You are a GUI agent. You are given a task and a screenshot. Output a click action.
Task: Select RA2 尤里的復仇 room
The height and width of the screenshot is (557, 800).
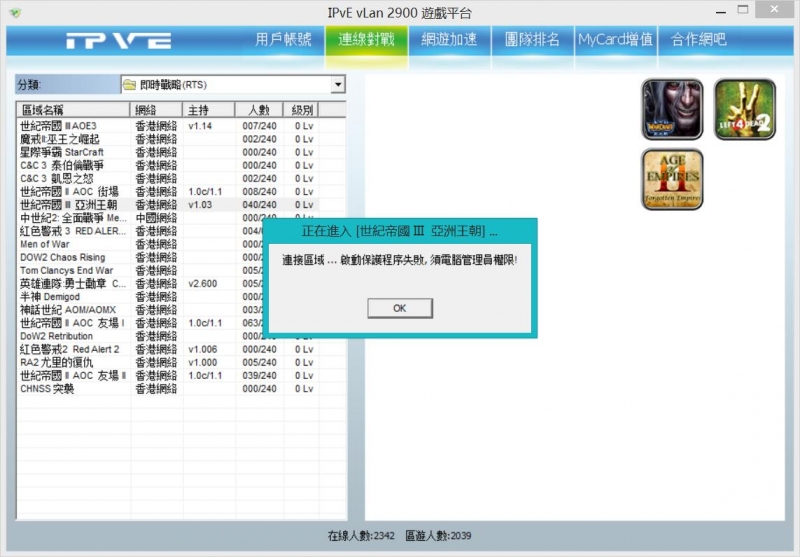[168, 363]
